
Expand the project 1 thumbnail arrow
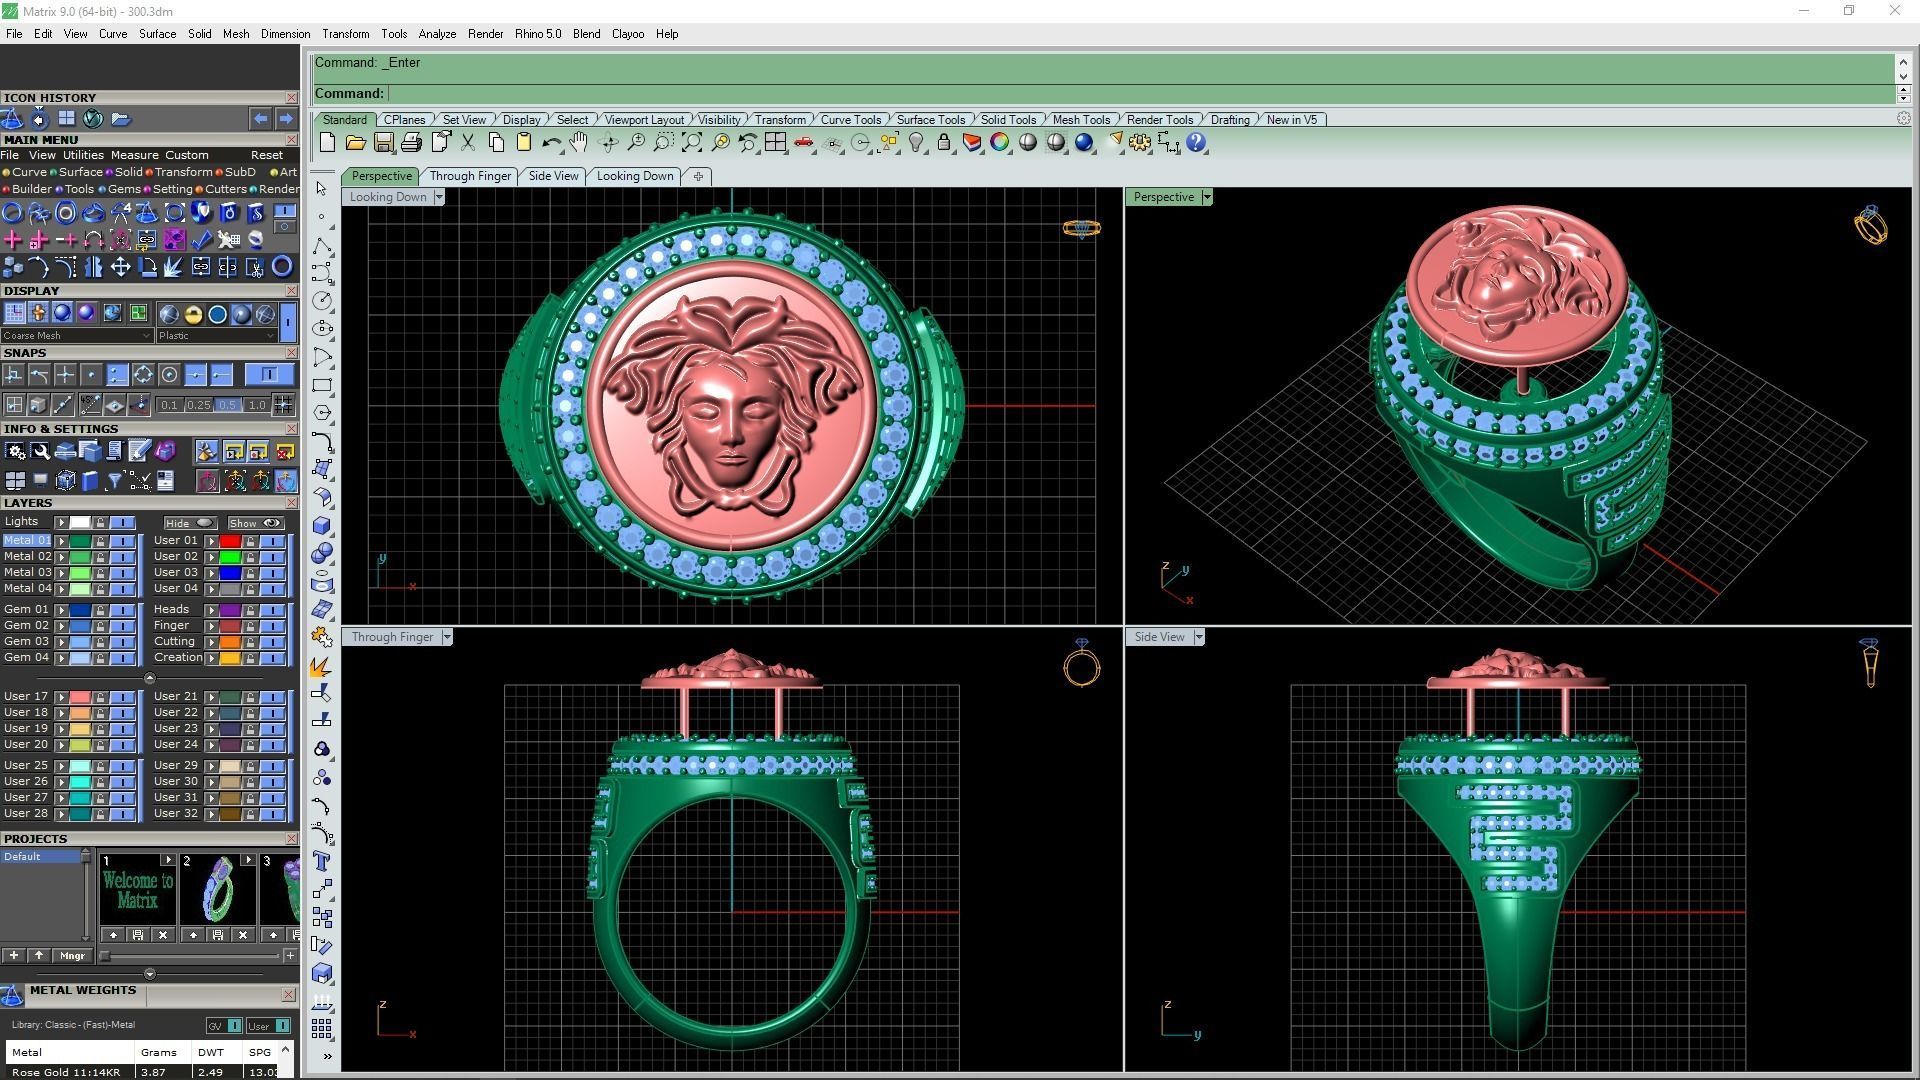click(x=167, y=860)
